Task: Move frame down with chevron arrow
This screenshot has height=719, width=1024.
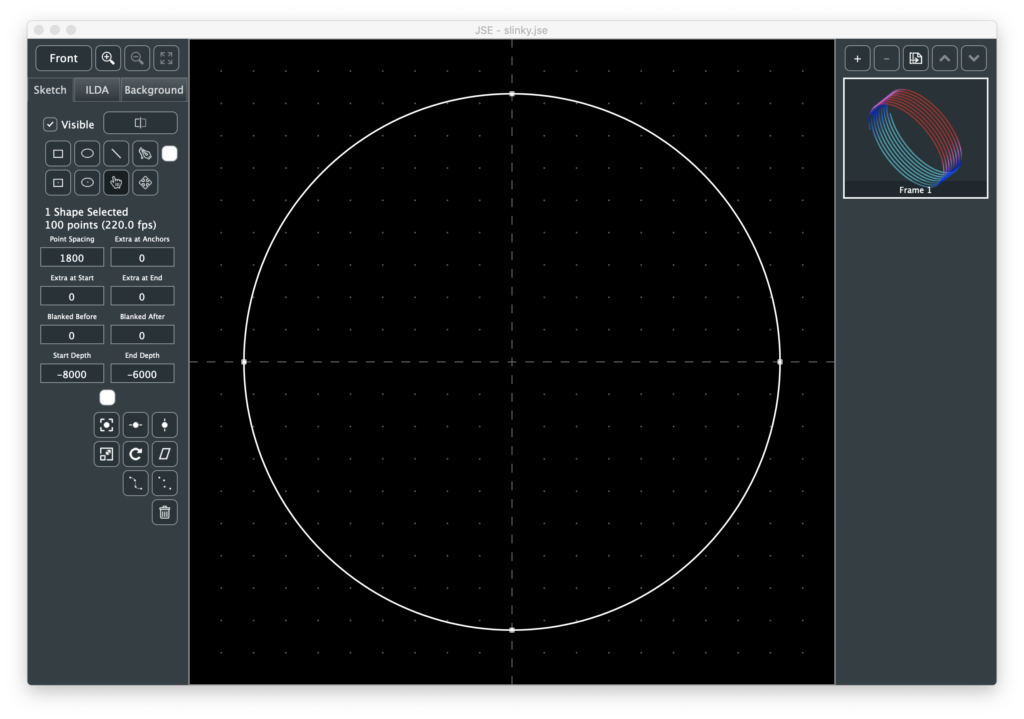Action: (x=974, y=58)
